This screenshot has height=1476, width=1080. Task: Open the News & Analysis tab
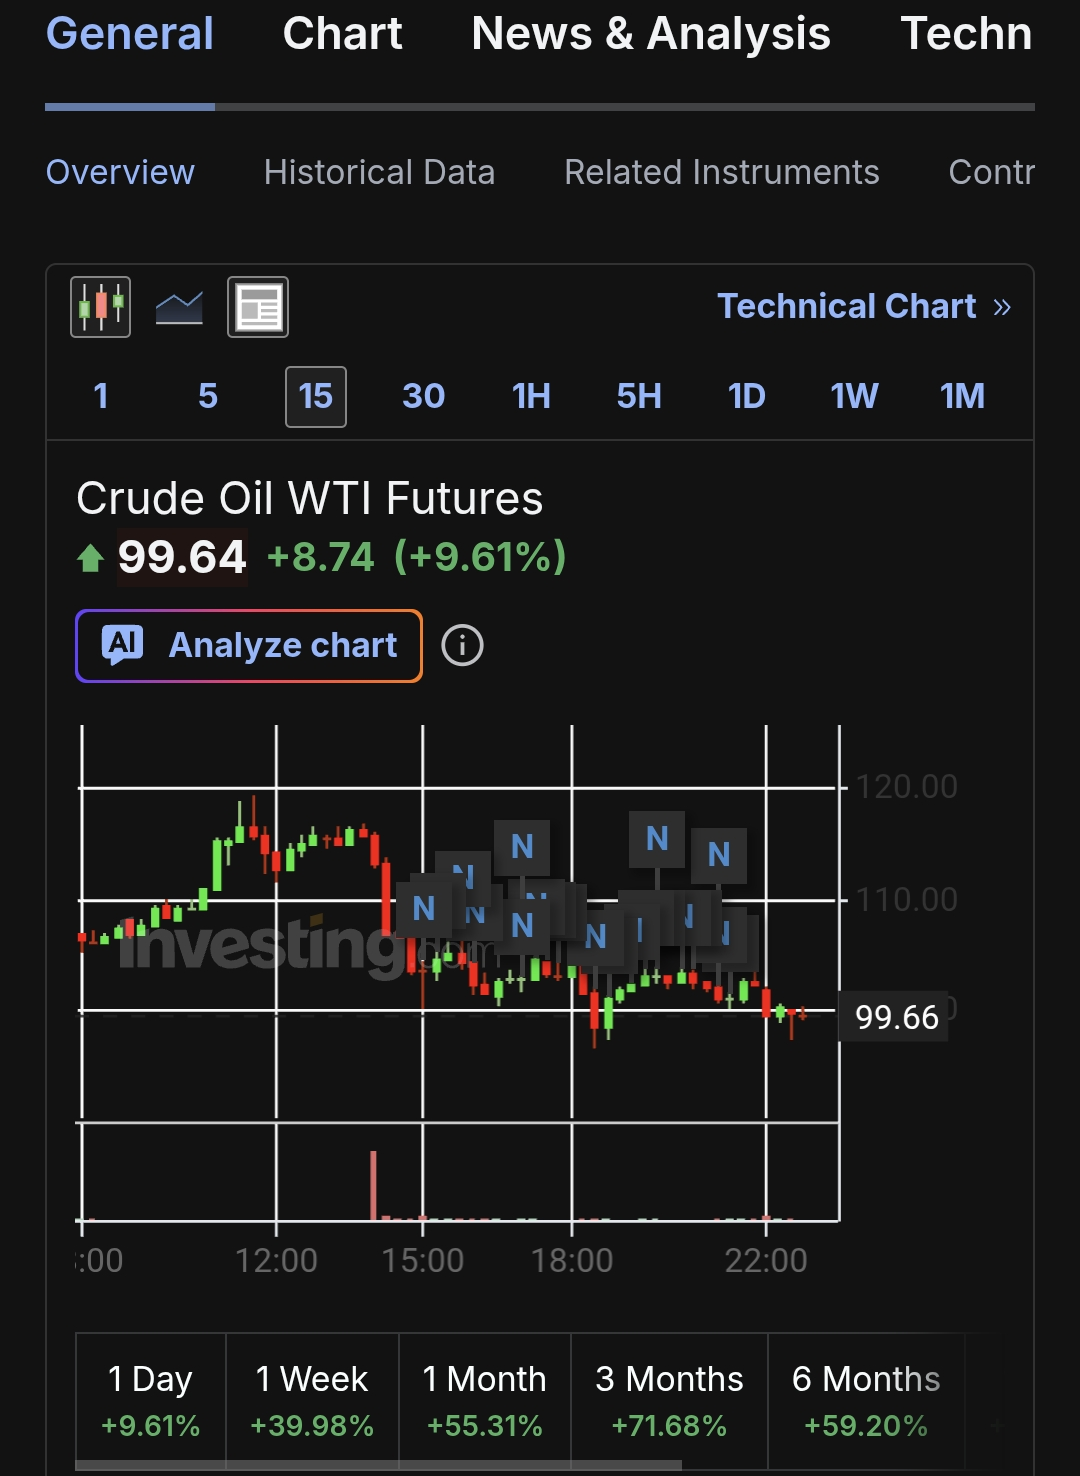coord(651,34)
